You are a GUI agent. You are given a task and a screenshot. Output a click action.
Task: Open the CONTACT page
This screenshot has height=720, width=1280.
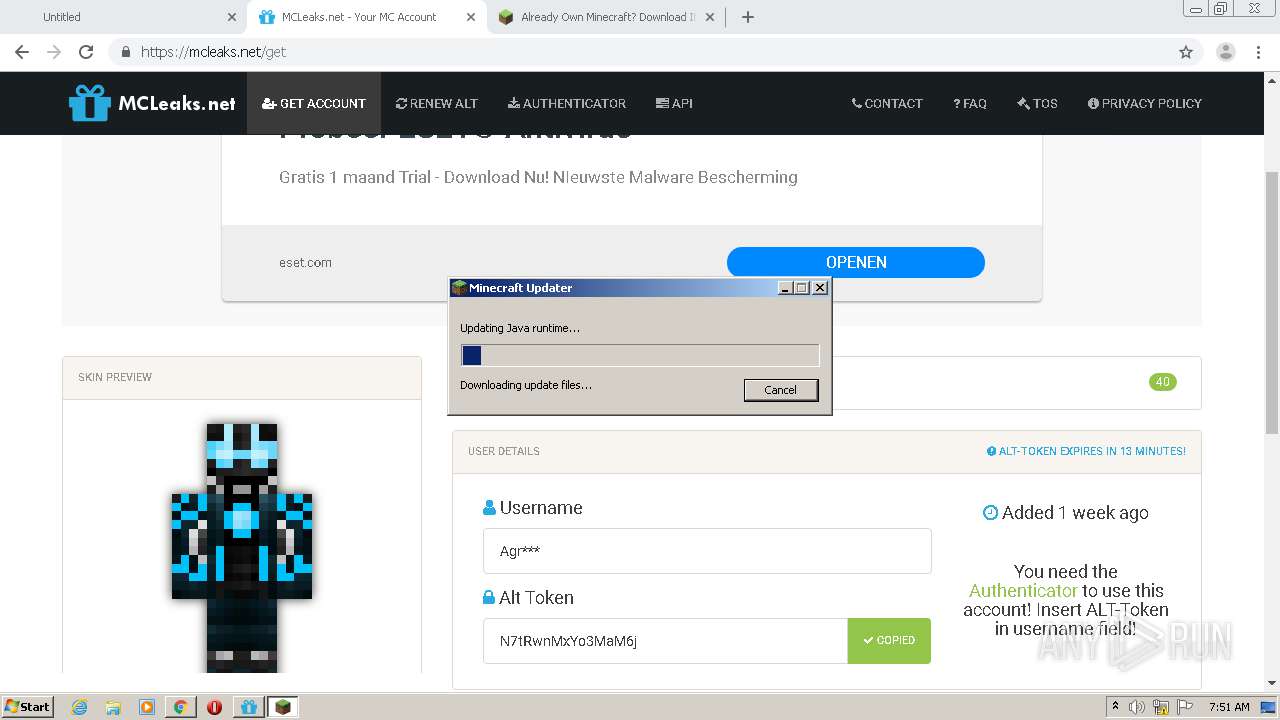click(887, 103)
